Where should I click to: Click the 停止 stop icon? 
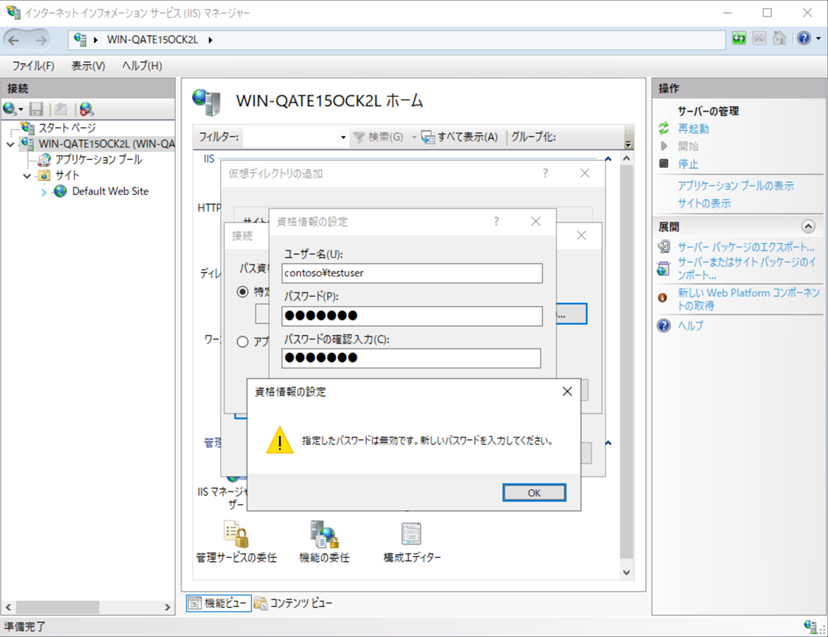(664, 164)
